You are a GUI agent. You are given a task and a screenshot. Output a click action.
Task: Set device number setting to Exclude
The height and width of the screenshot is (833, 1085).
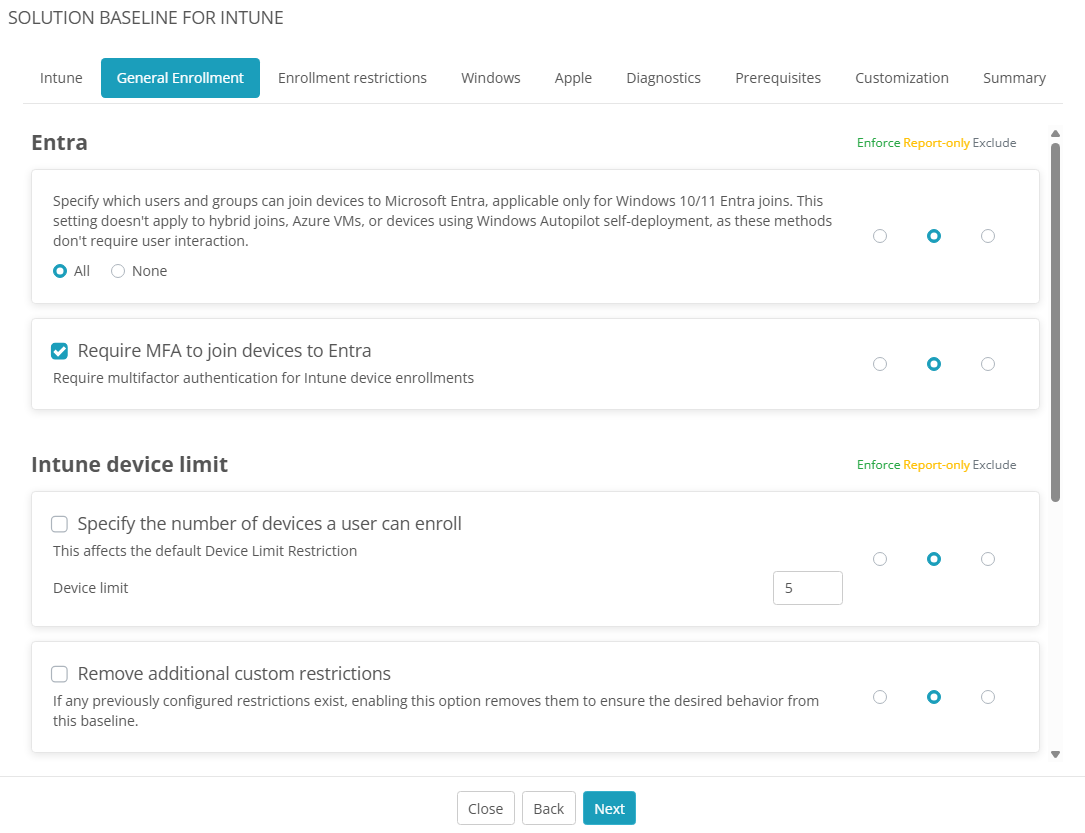[987, 559]
